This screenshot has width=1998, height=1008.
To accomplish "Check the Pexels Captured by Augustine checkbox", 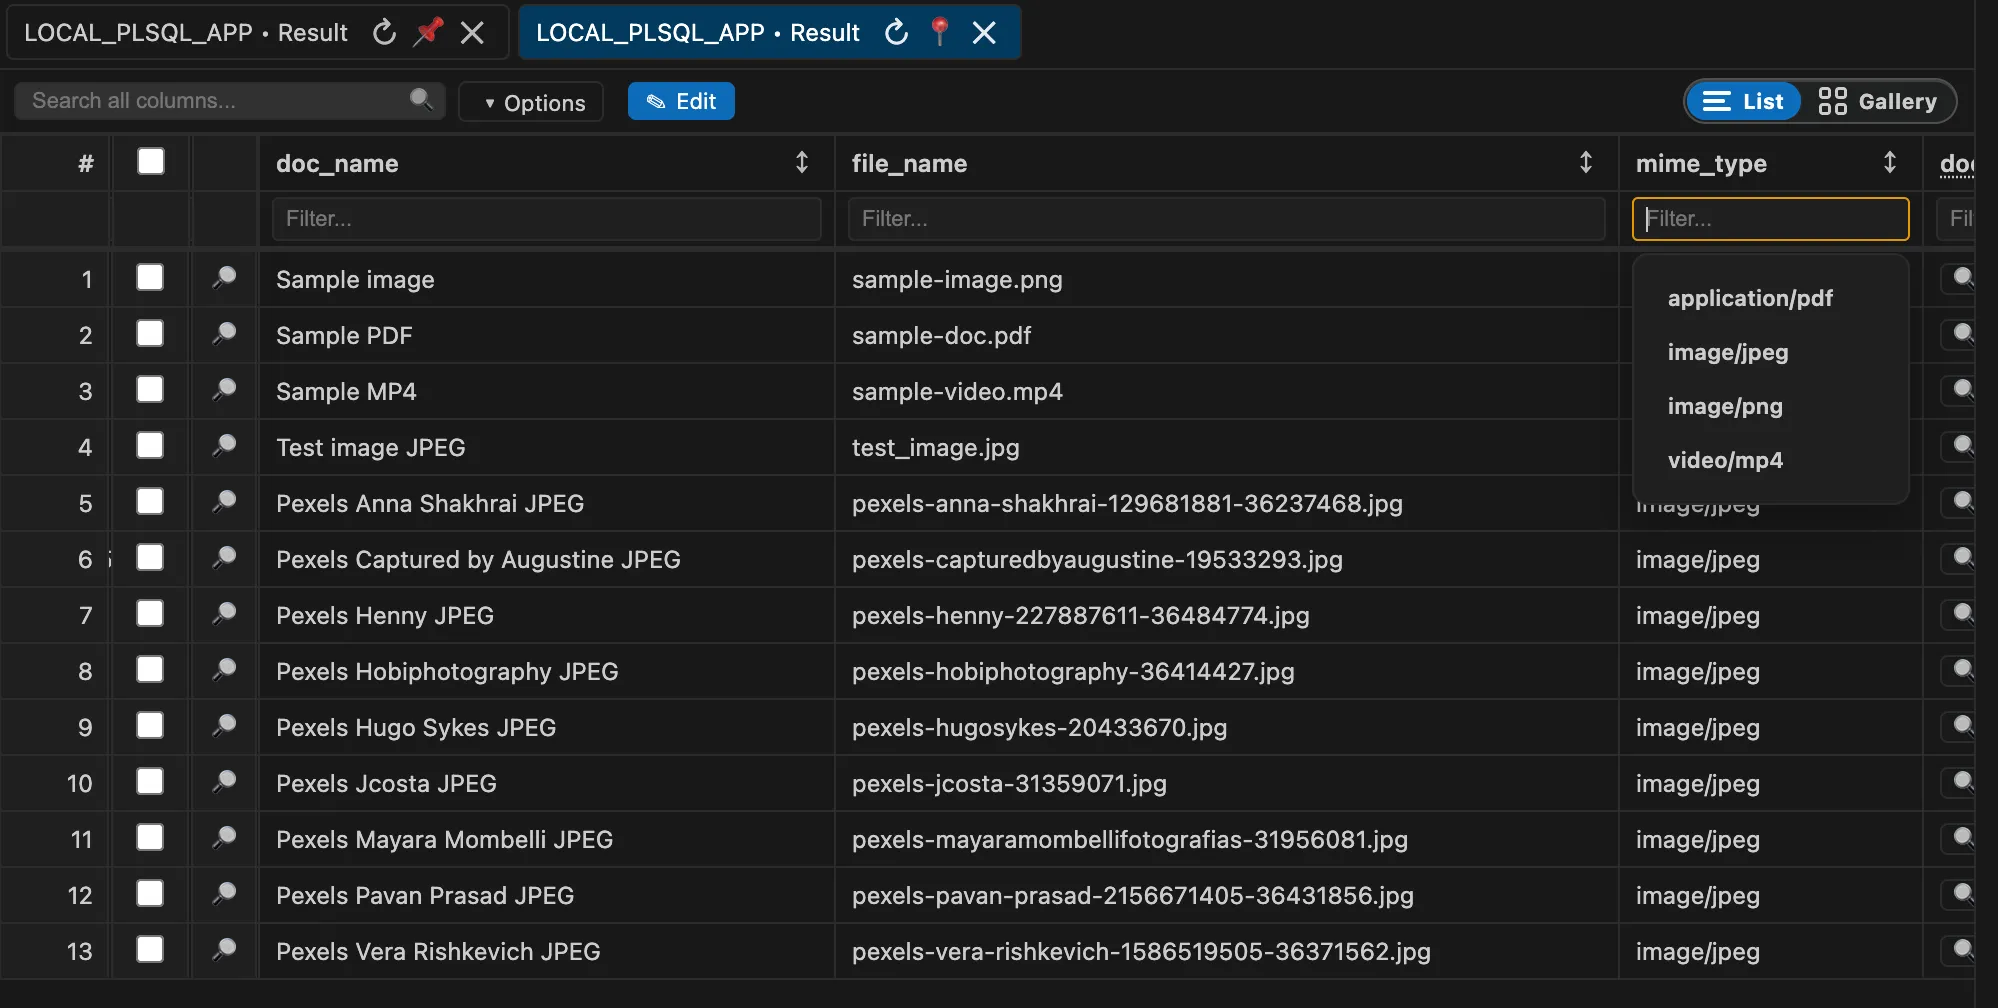I will coord(150,557).
